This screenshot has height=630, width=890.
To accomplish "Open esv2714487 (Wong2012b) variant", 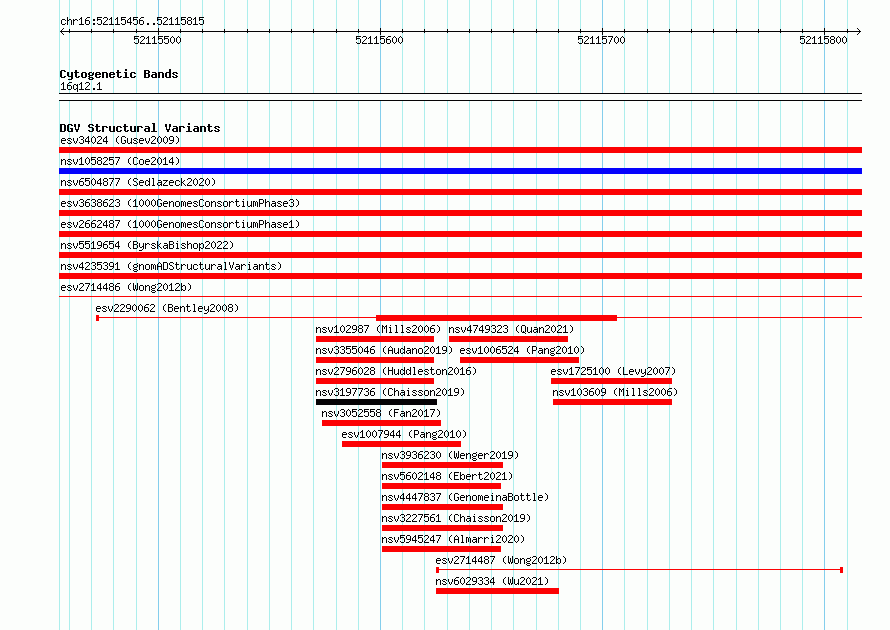I will click(x=501, y=560).
